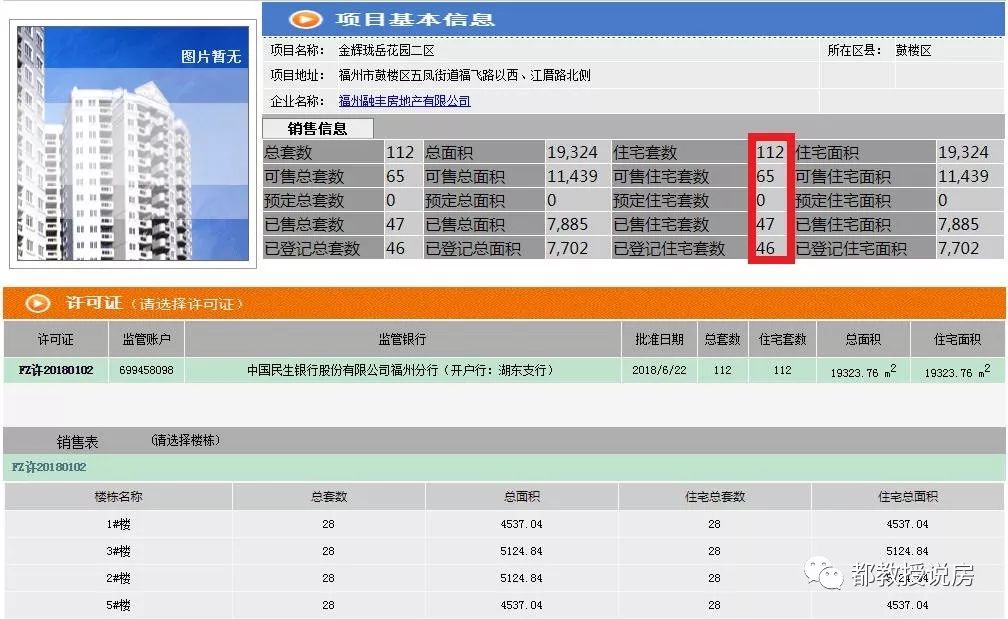
Task: Switch to the 销售信息 tab
Action: pos(316,128)
